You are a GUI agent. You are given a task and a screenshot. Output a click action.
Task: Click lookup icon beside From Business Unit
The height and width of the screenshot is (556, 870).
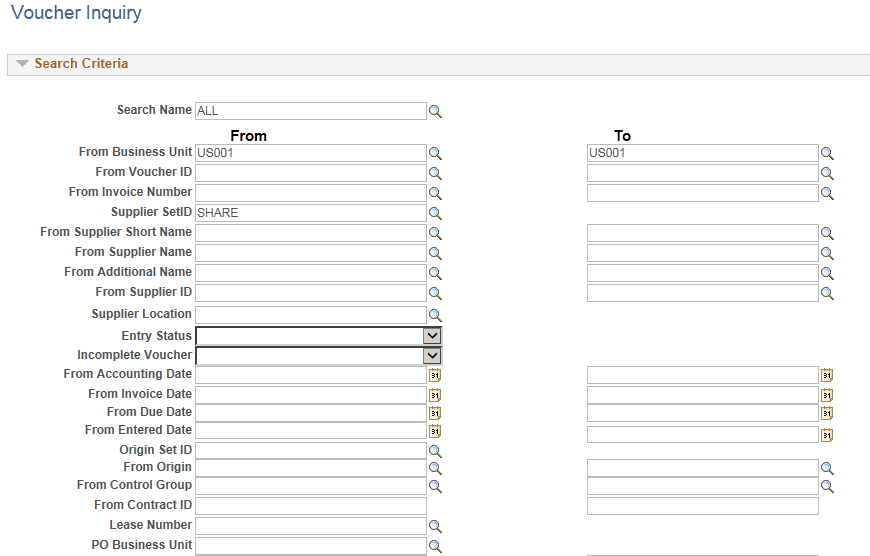click(435, 154)
